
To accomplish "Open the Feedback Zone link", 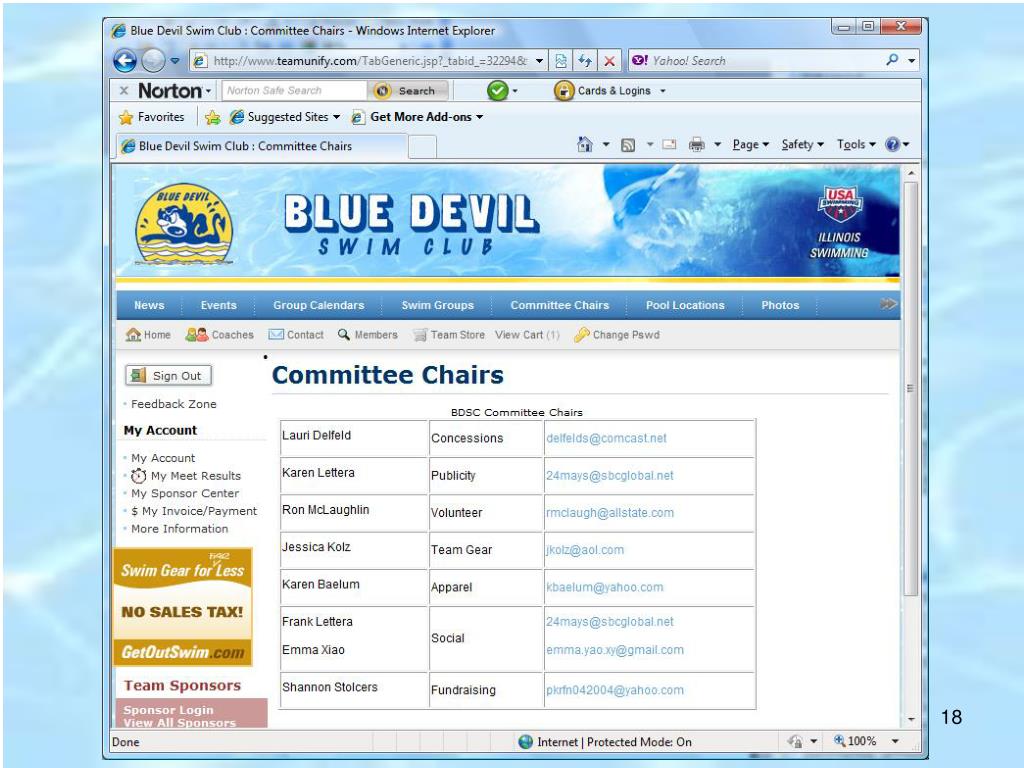I will pyautogui.click(x=174, y=404).
